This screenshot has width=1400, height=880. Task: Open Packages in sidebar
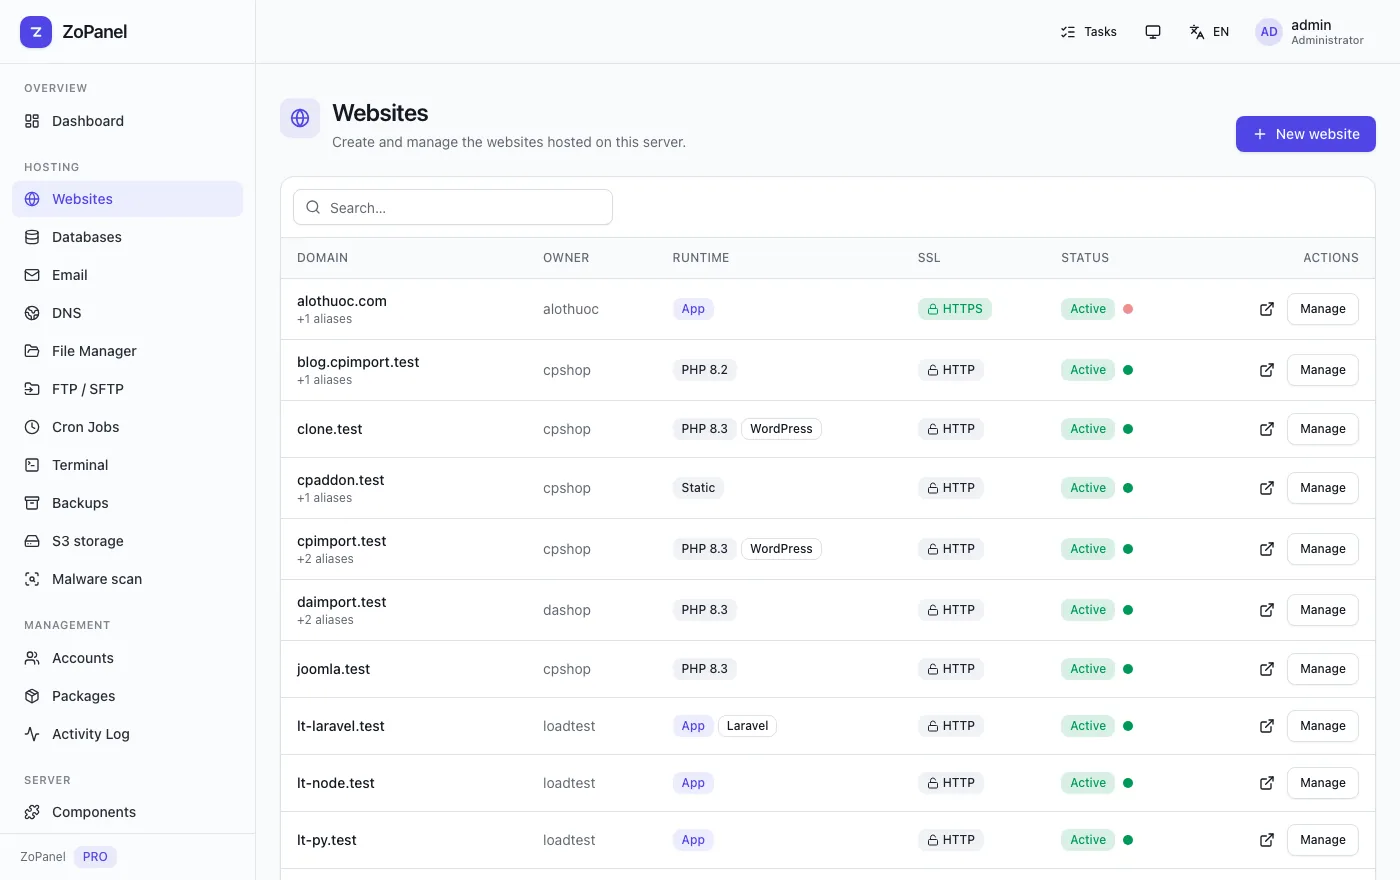coord(128,696)
